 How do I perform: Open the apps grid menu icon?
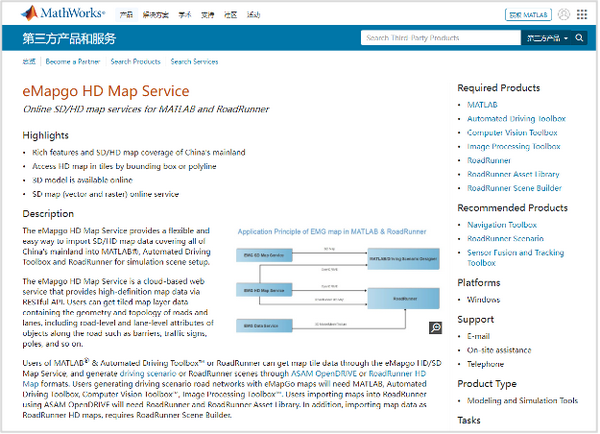[x=583, y=15]
